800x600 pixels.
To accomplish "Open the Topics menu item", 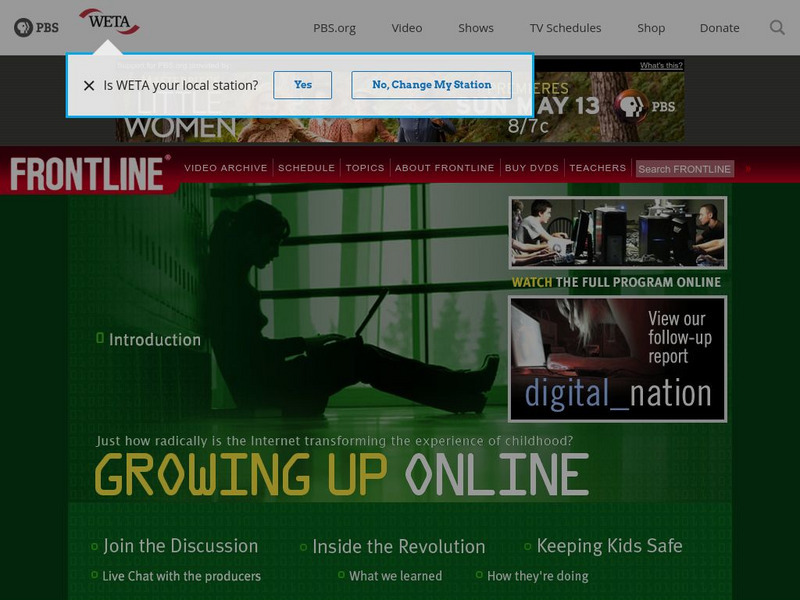I will [x=365, y=168].
